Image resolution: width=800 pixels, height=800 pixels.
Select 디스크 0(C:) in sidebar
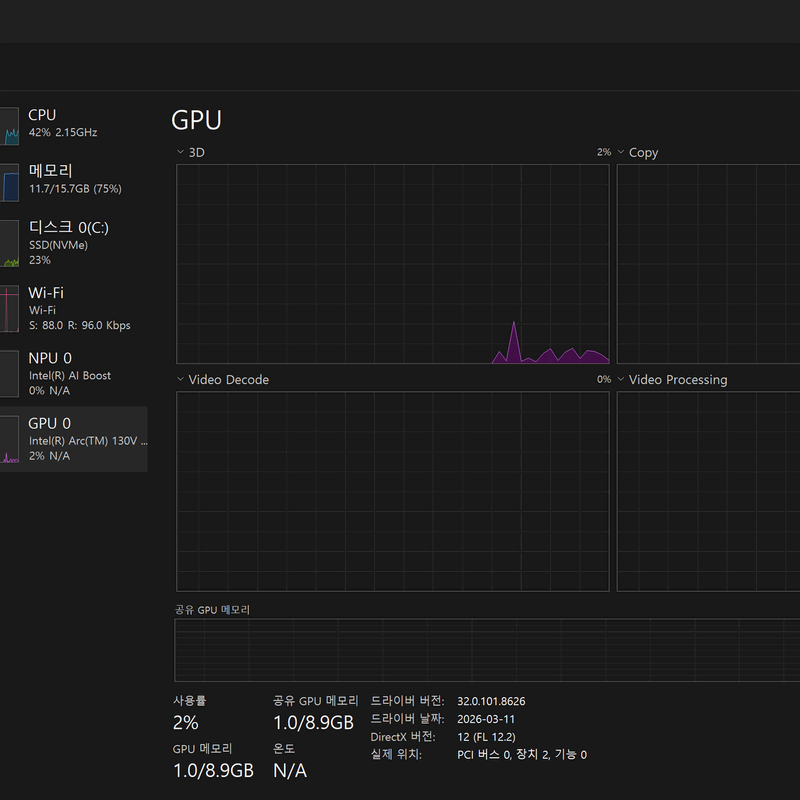pyautogui.click(x=73, y=243)
